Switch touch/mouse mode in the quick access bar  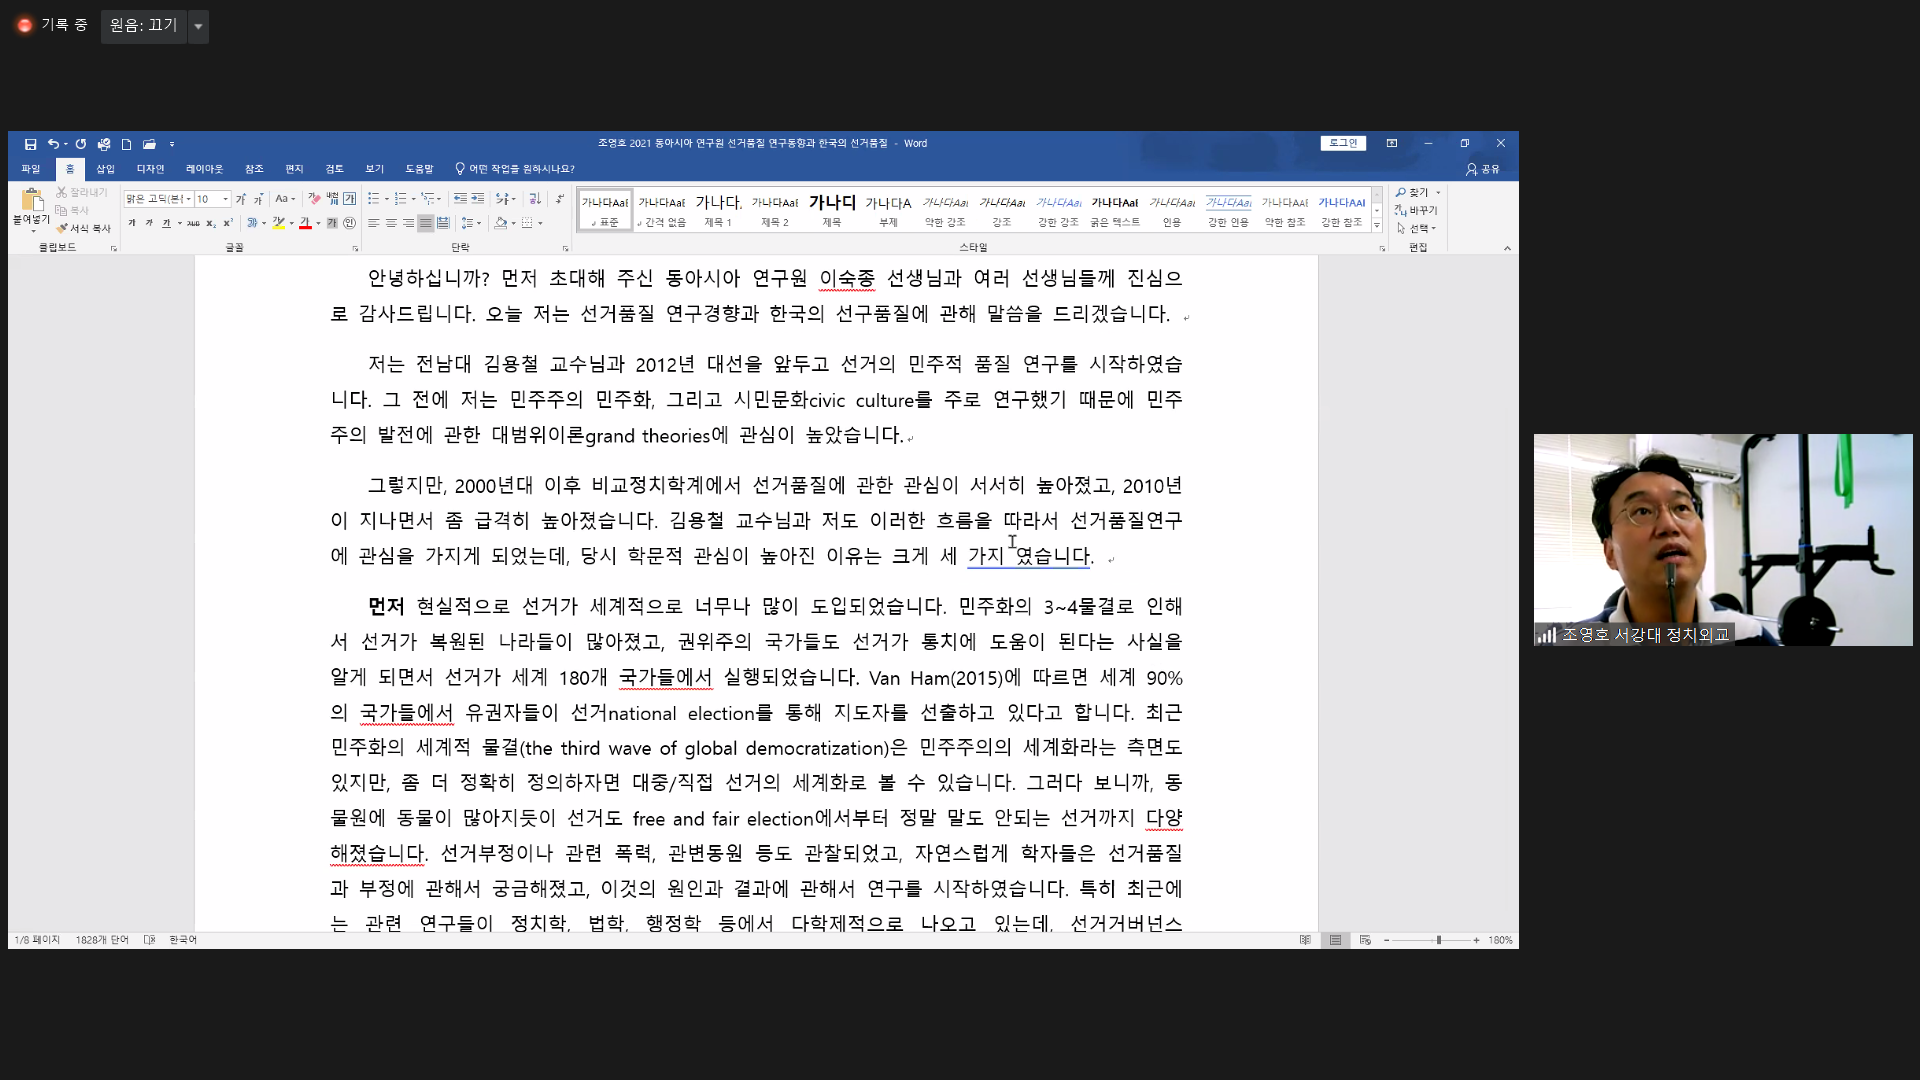click(104, 144)
